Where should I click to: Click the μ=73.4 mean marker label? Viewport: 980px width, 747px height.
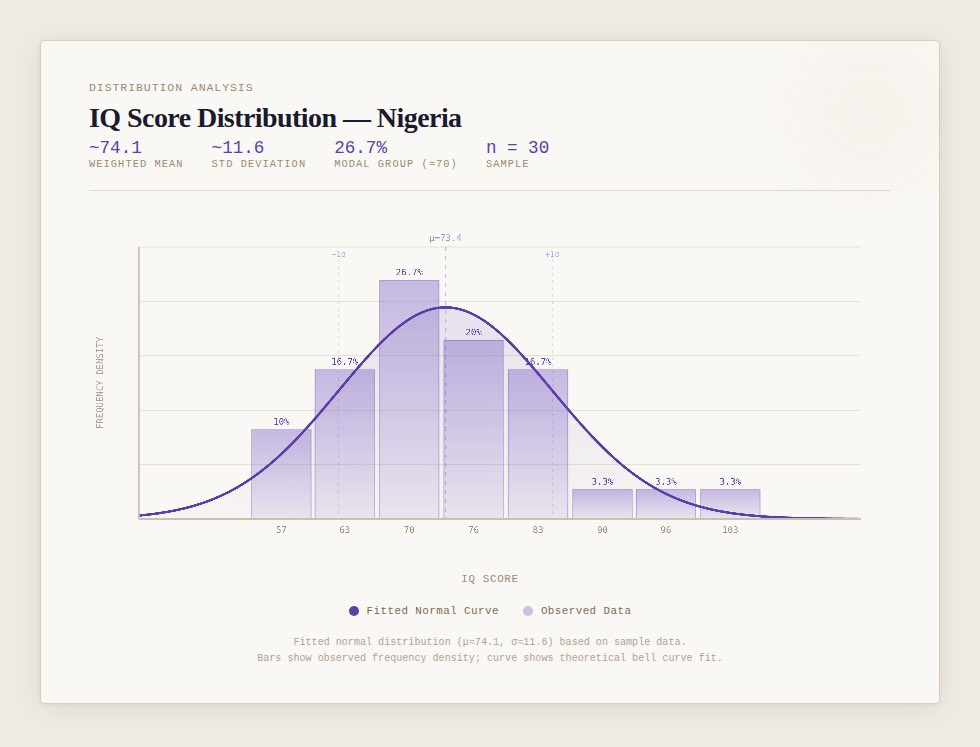(446, 238)
